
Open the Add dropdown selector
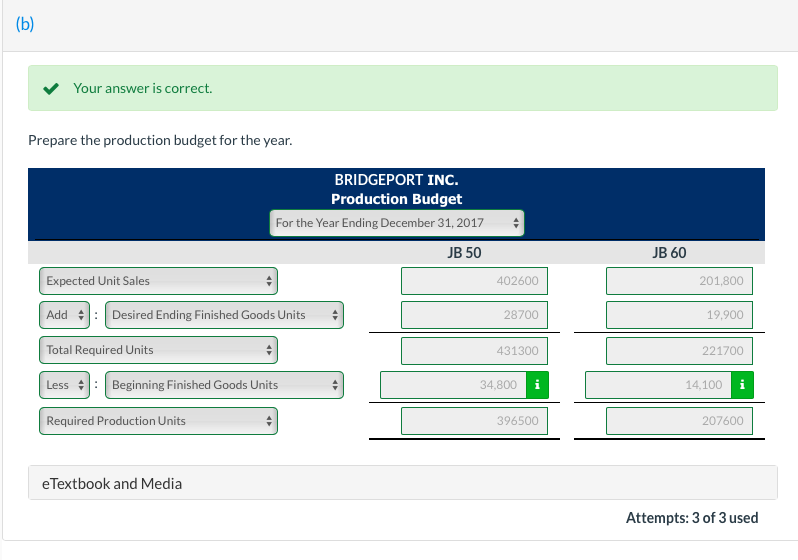tap(65, 315)
